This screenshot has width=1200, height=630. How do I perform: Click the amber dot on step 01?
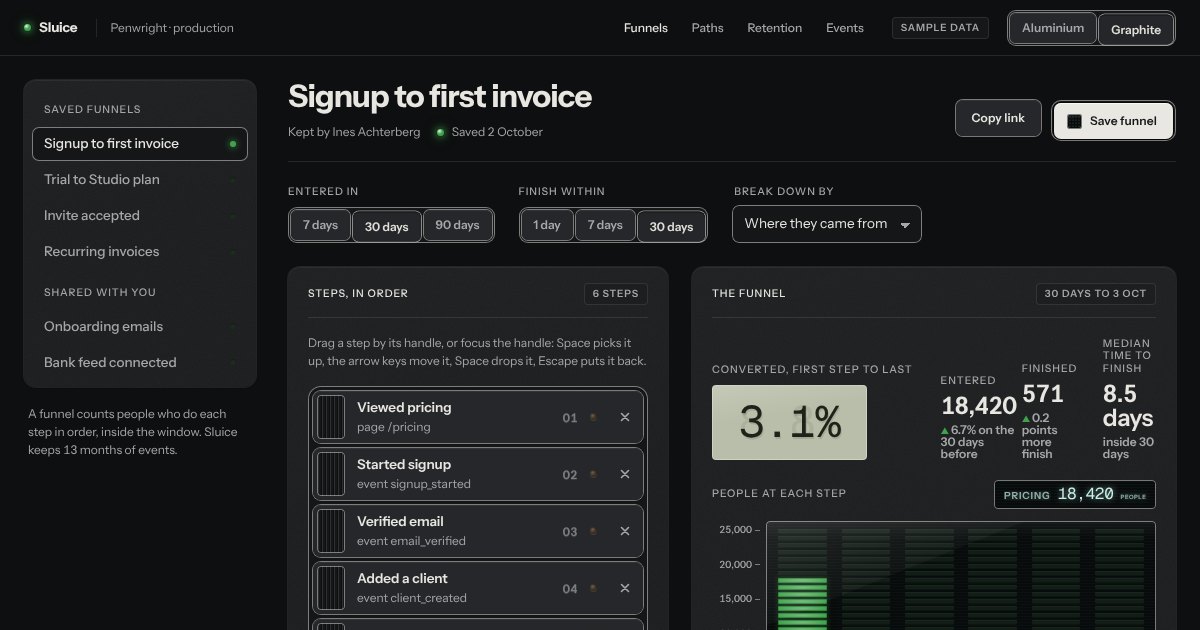(593, 417)
